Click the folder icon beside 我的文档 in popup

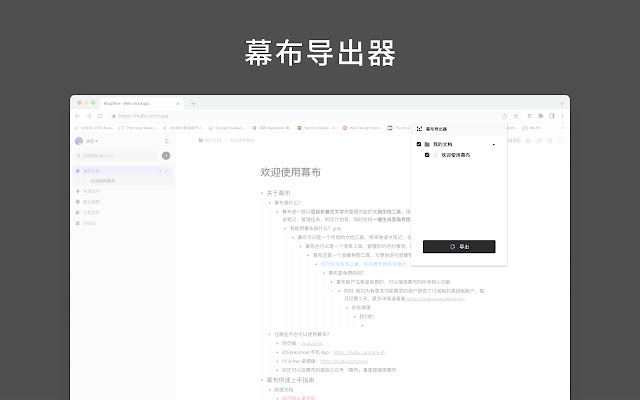(x=427, y=144)
